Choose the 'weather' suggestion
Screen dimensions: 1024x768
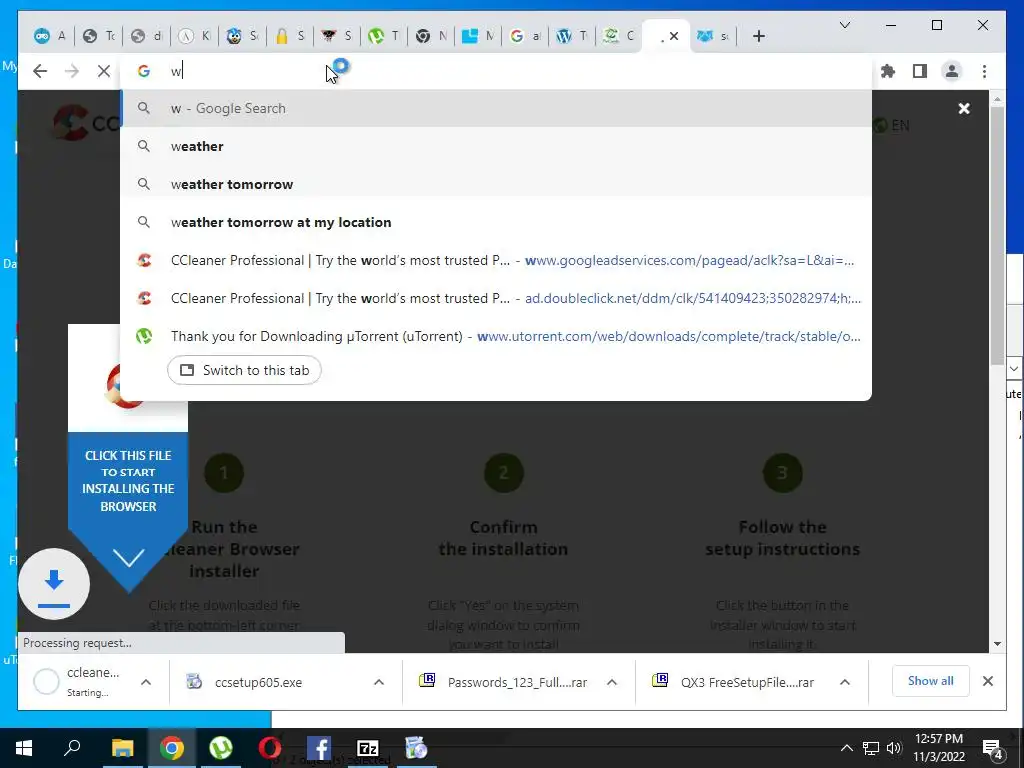(x=496, y=146)
